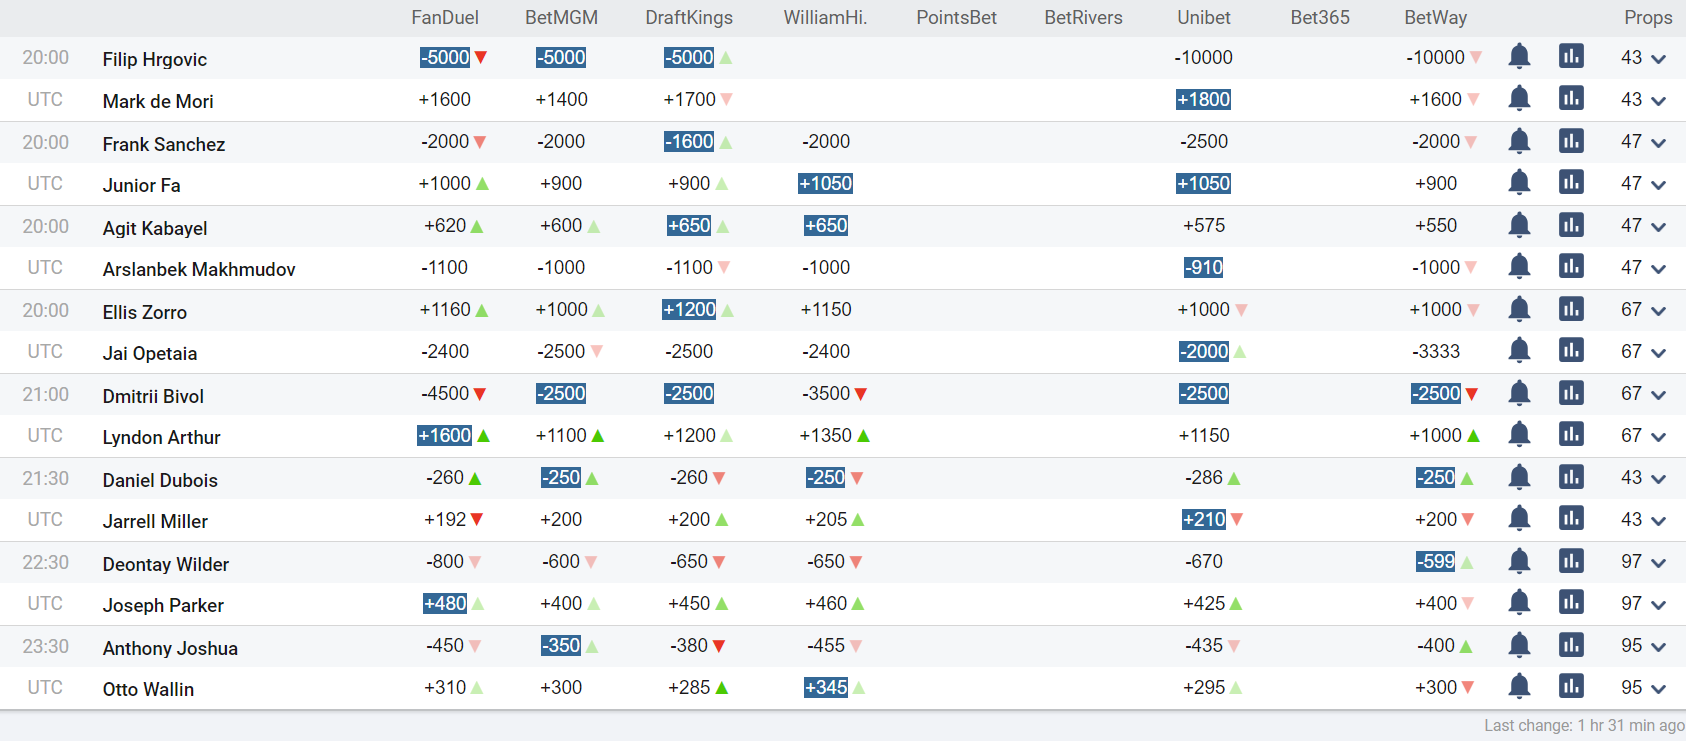Click Unibet -2000 odds for Jai Opetaia
Viewport: 1686px width, 741px height.
(1204, 351)
